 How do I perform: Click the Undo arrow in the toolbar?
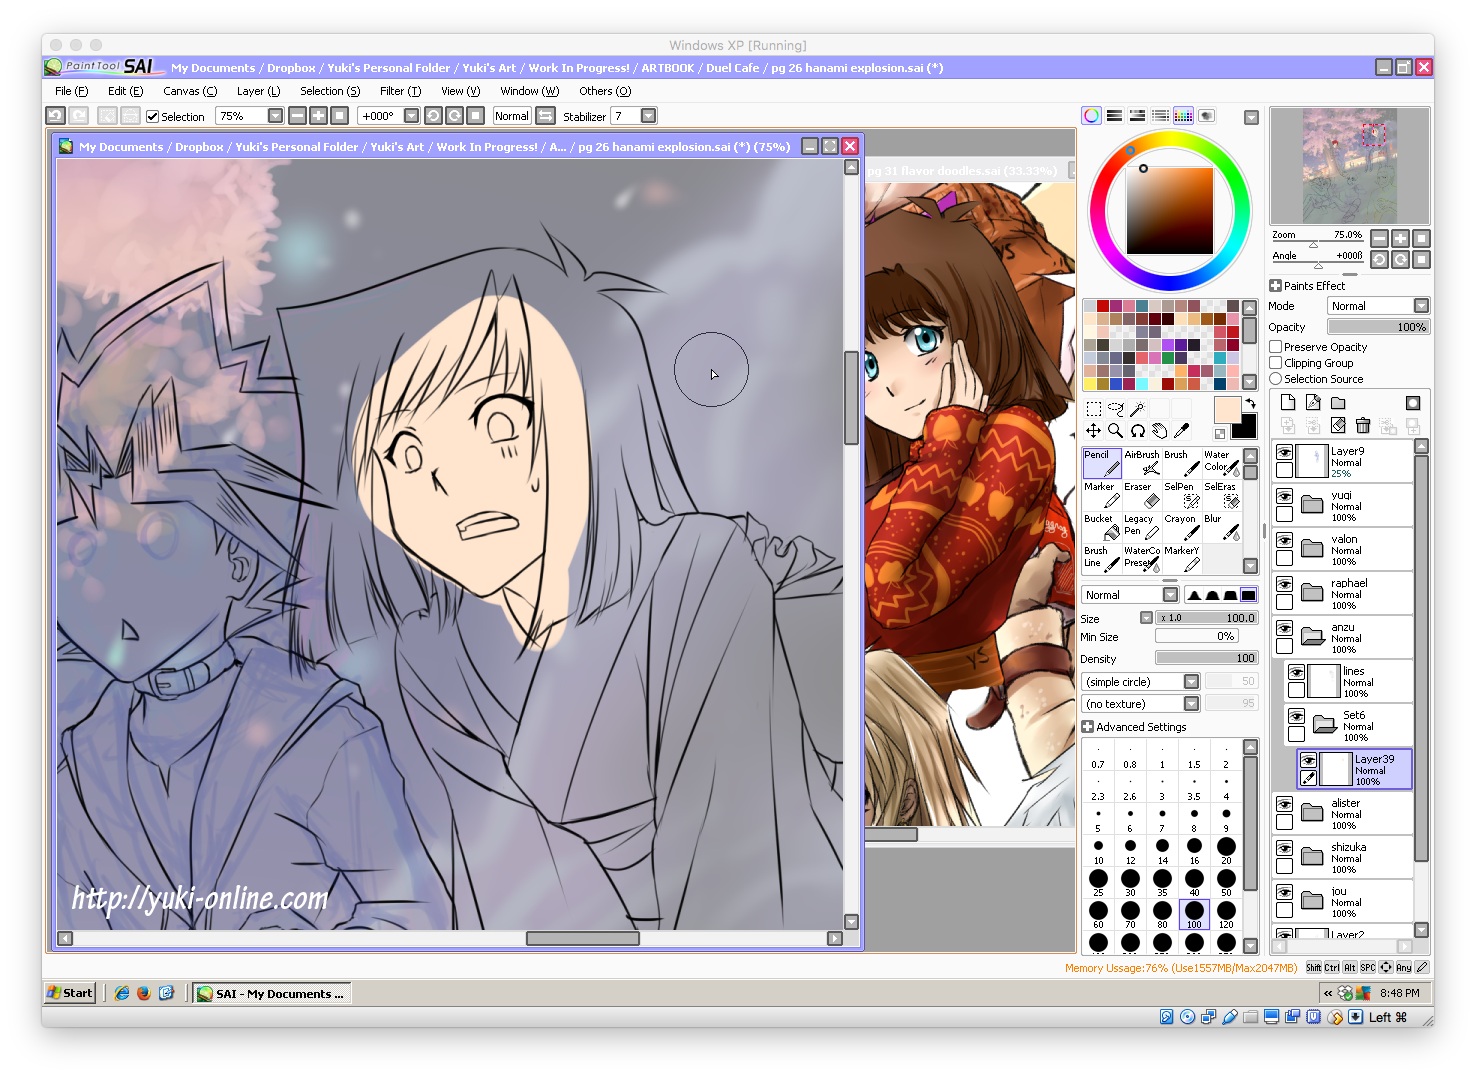56,116
